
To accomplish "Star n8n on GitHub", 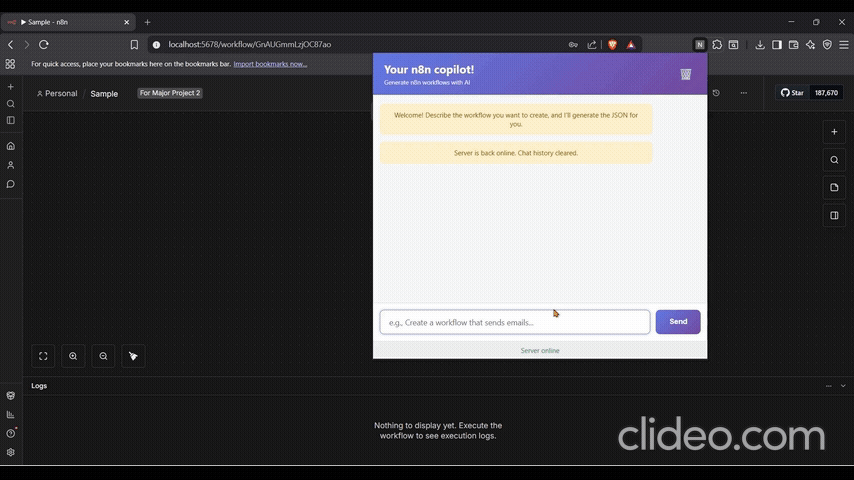I will [792, 93].
